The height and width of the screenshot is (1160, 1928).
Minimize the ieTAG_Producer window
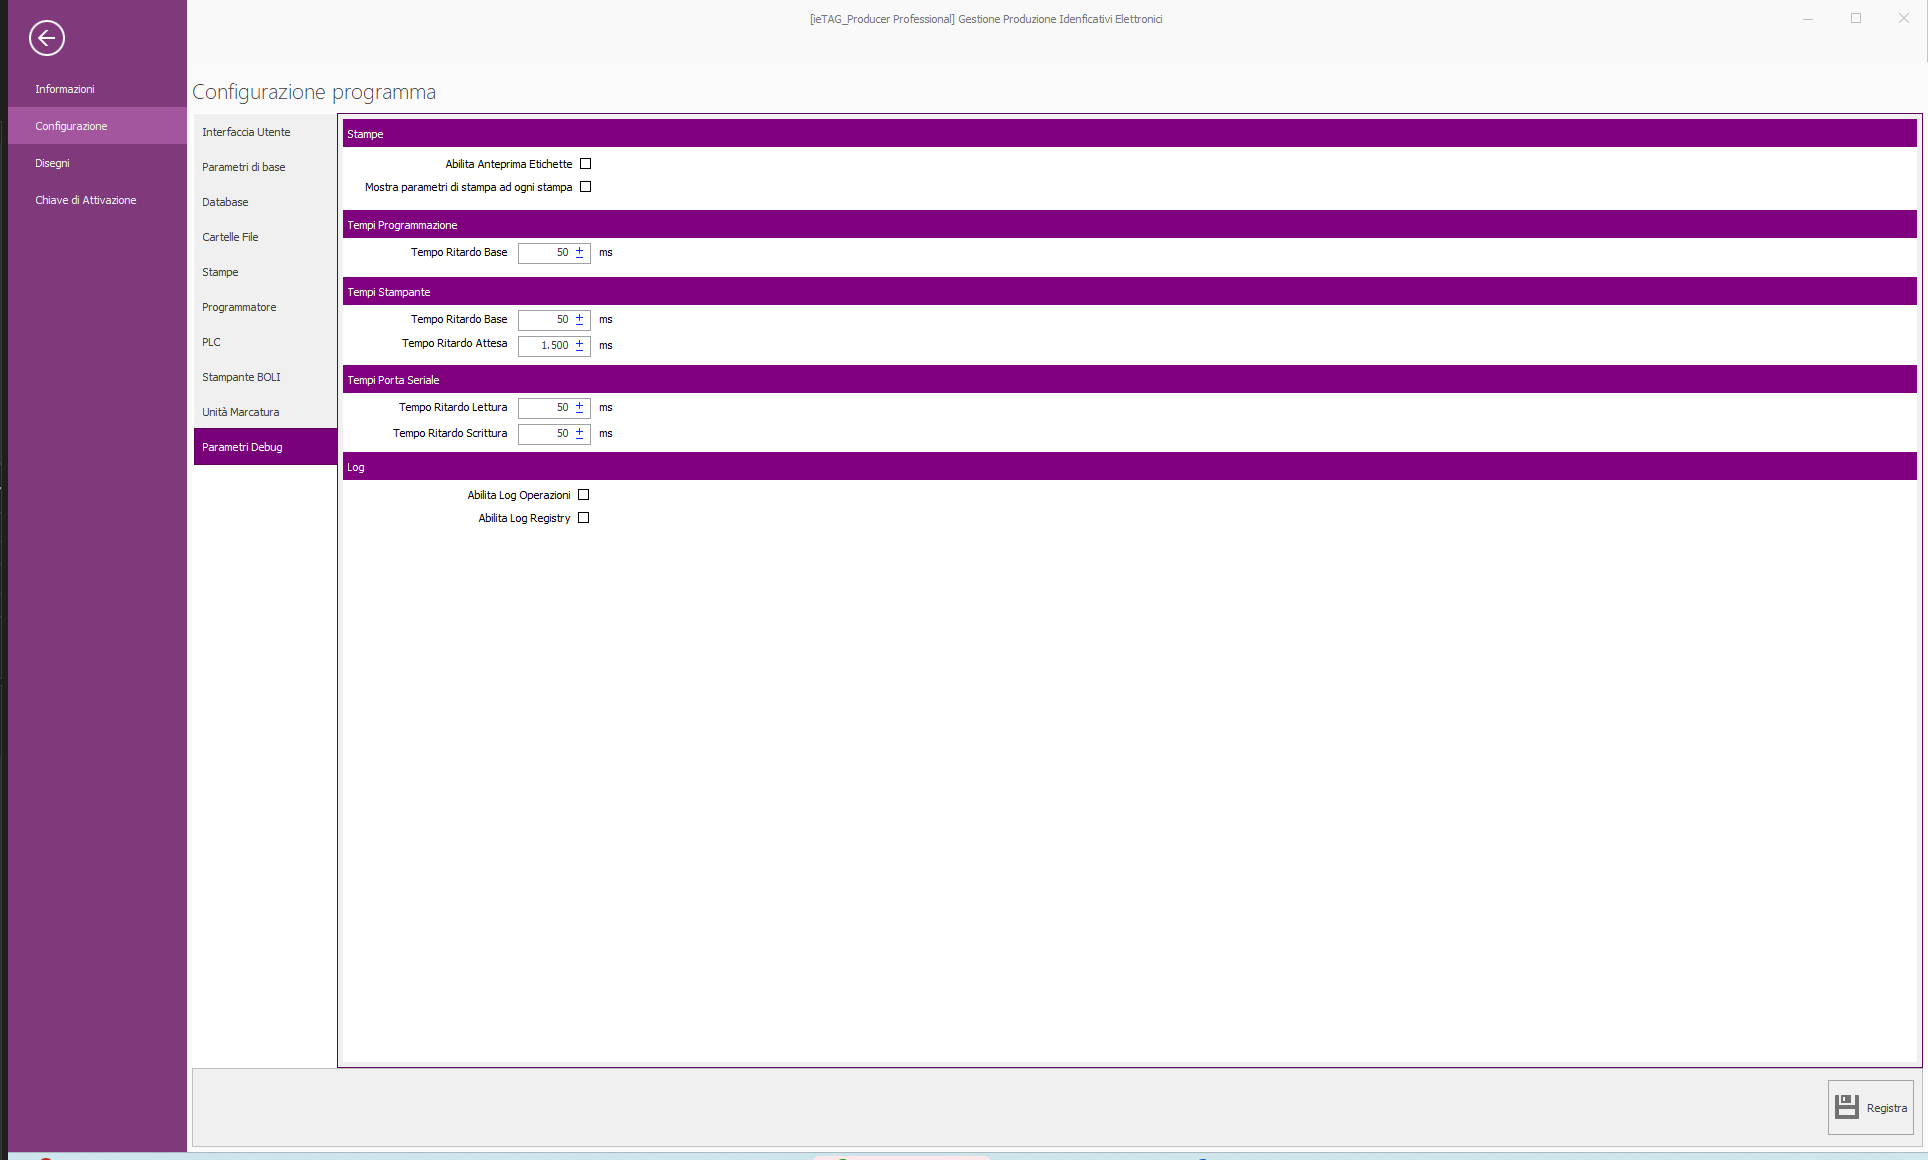1808,19
